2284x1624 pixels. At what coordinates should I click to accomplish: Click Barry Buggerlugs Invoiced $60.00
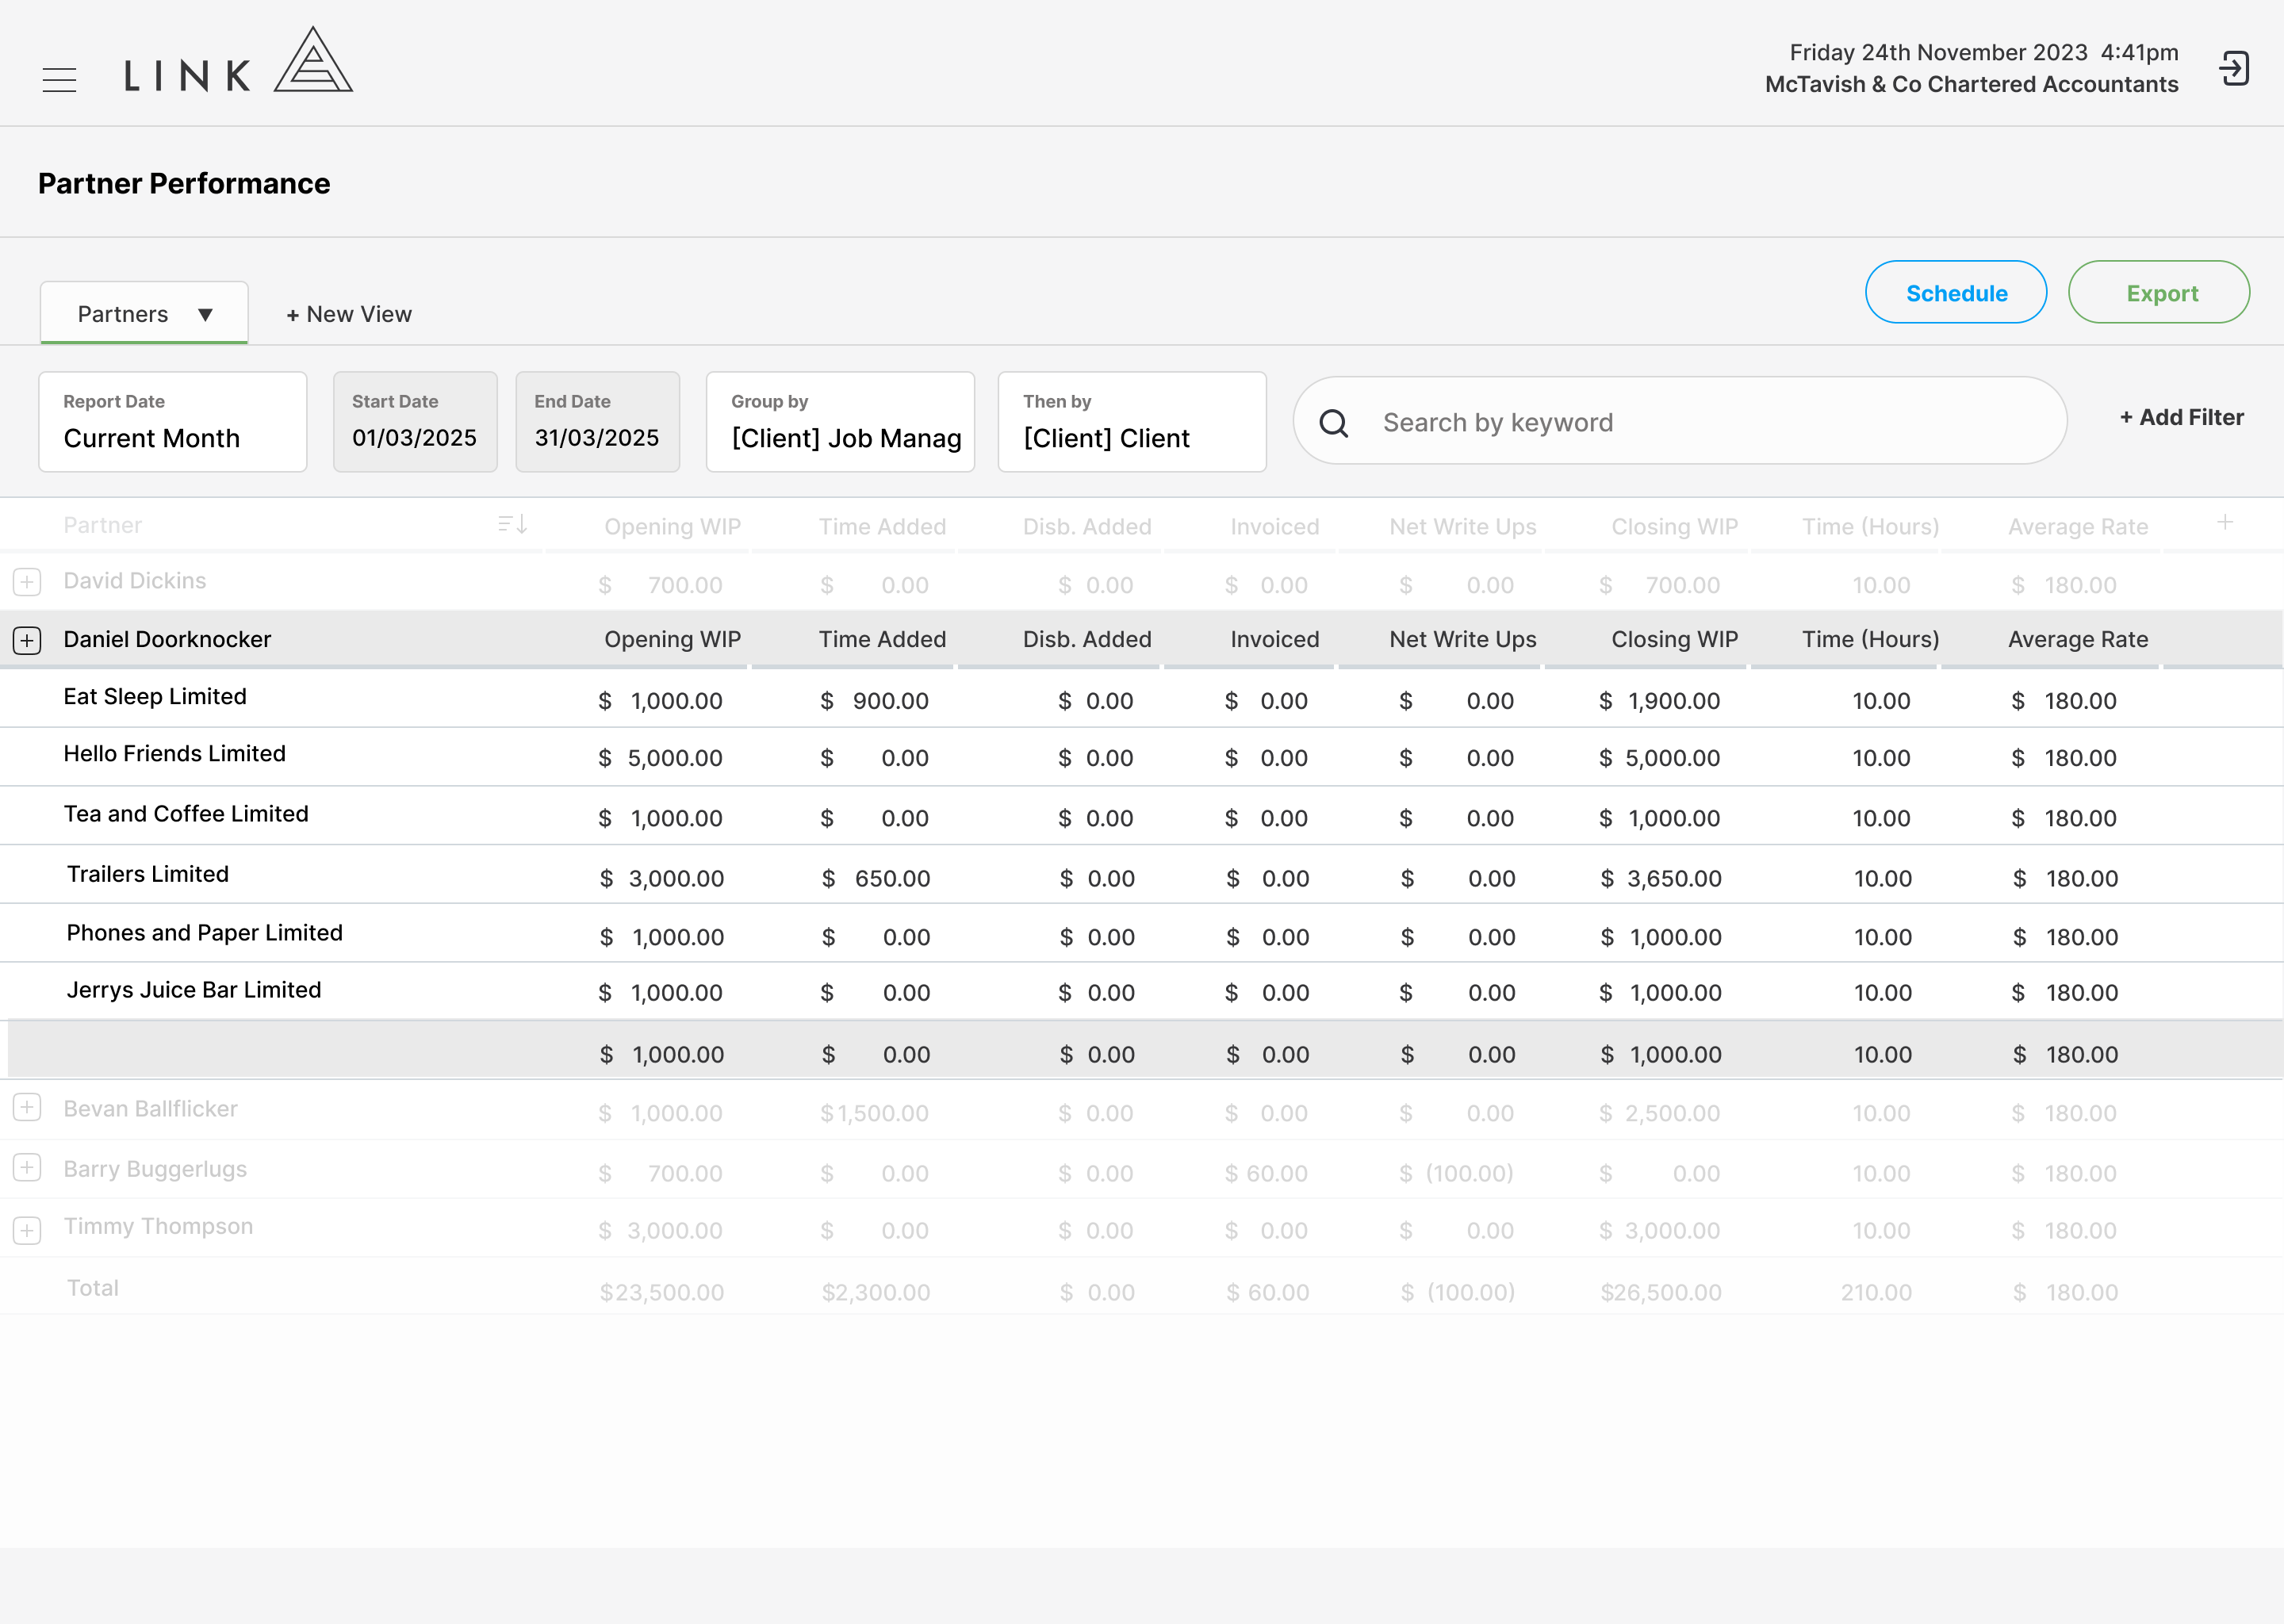click(1266, 1173)
